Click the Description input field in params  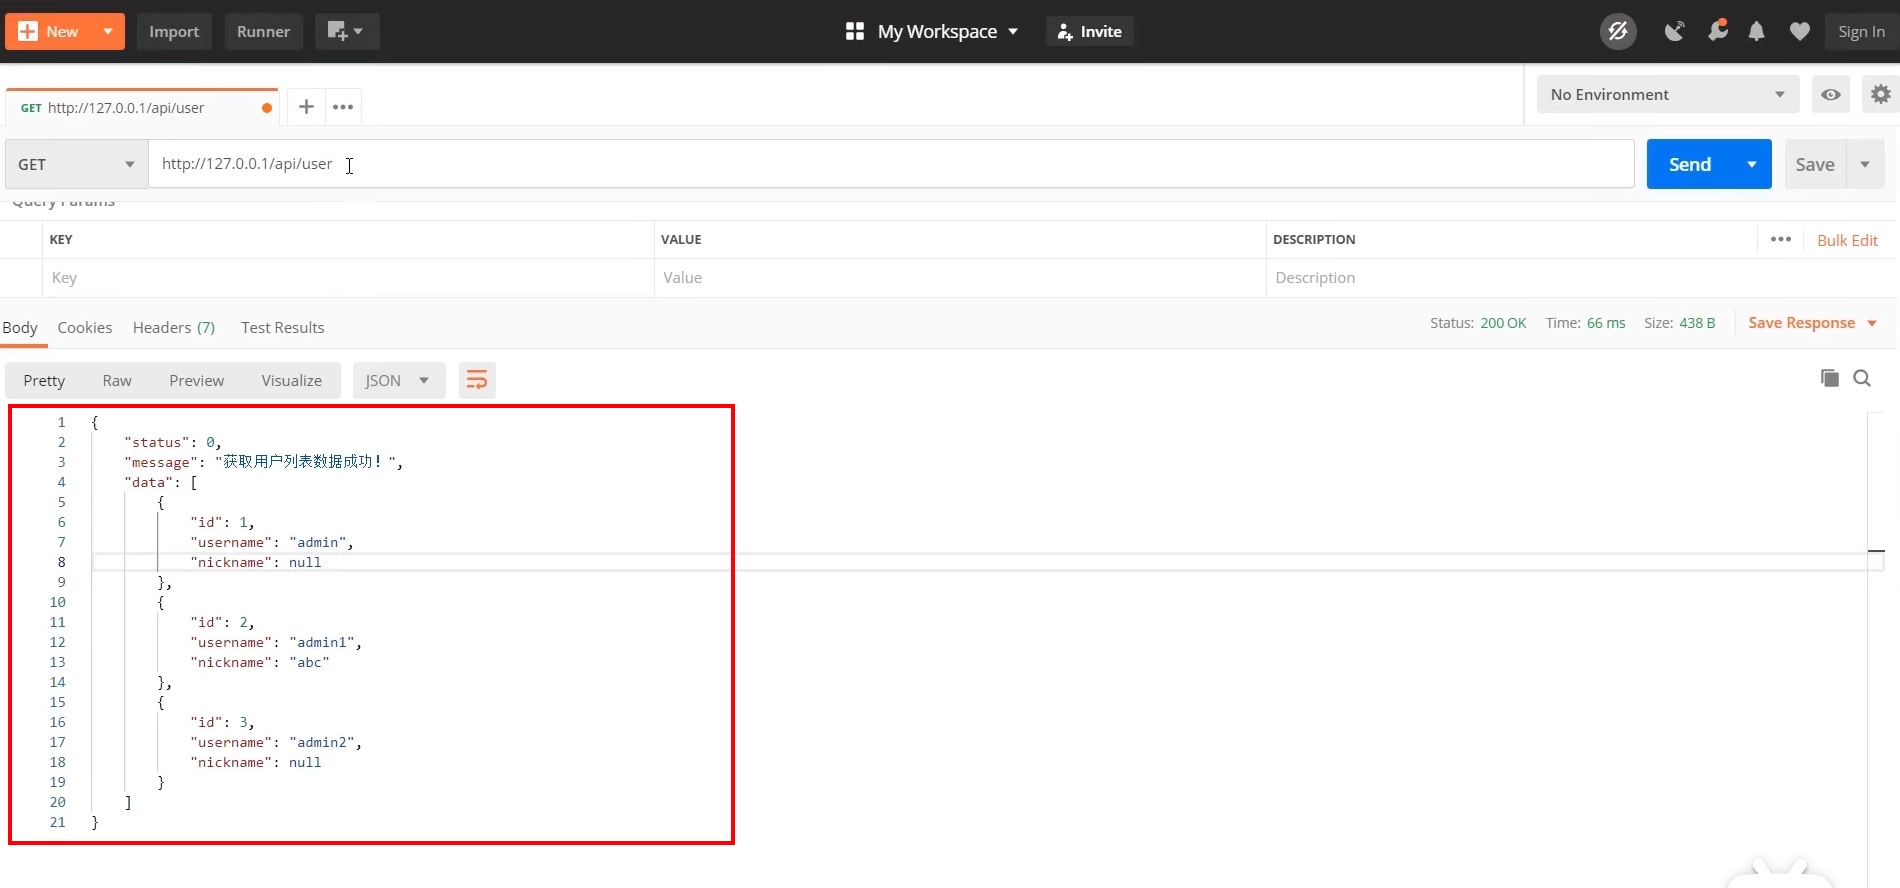[1580, 278]
